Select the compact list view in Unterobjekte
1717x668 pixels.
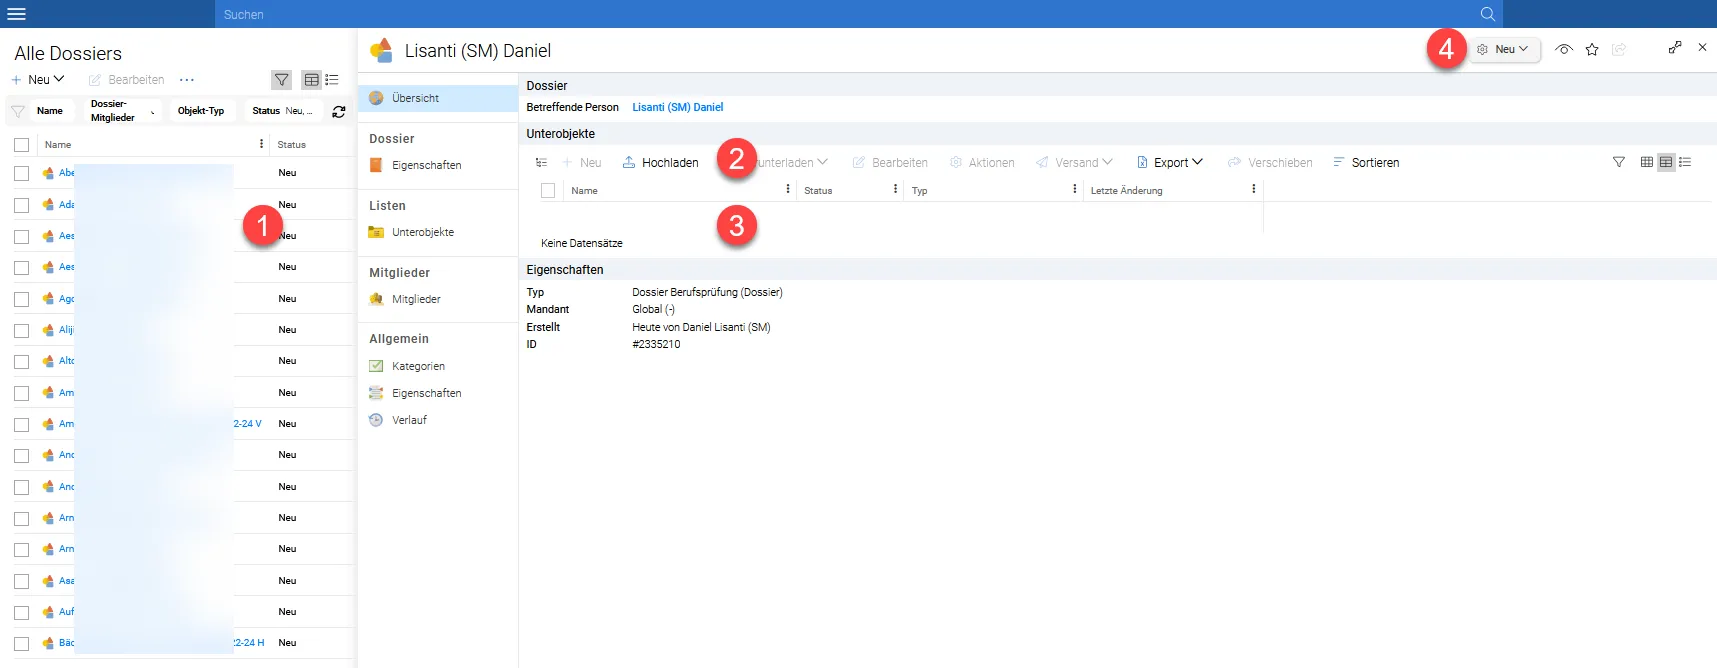pos(1685,162)
